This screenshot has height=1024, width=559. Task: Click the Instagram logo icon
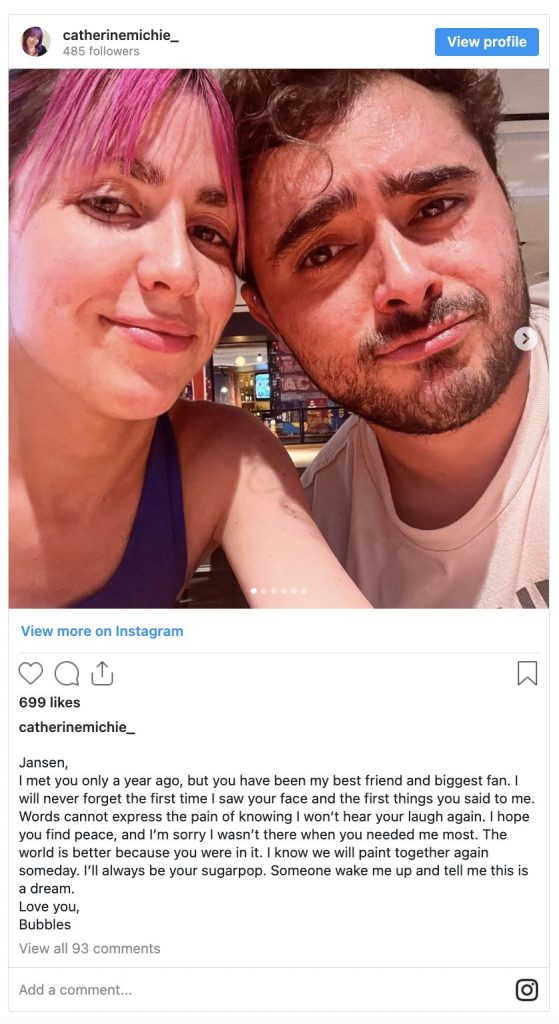(x=527, y=989)
